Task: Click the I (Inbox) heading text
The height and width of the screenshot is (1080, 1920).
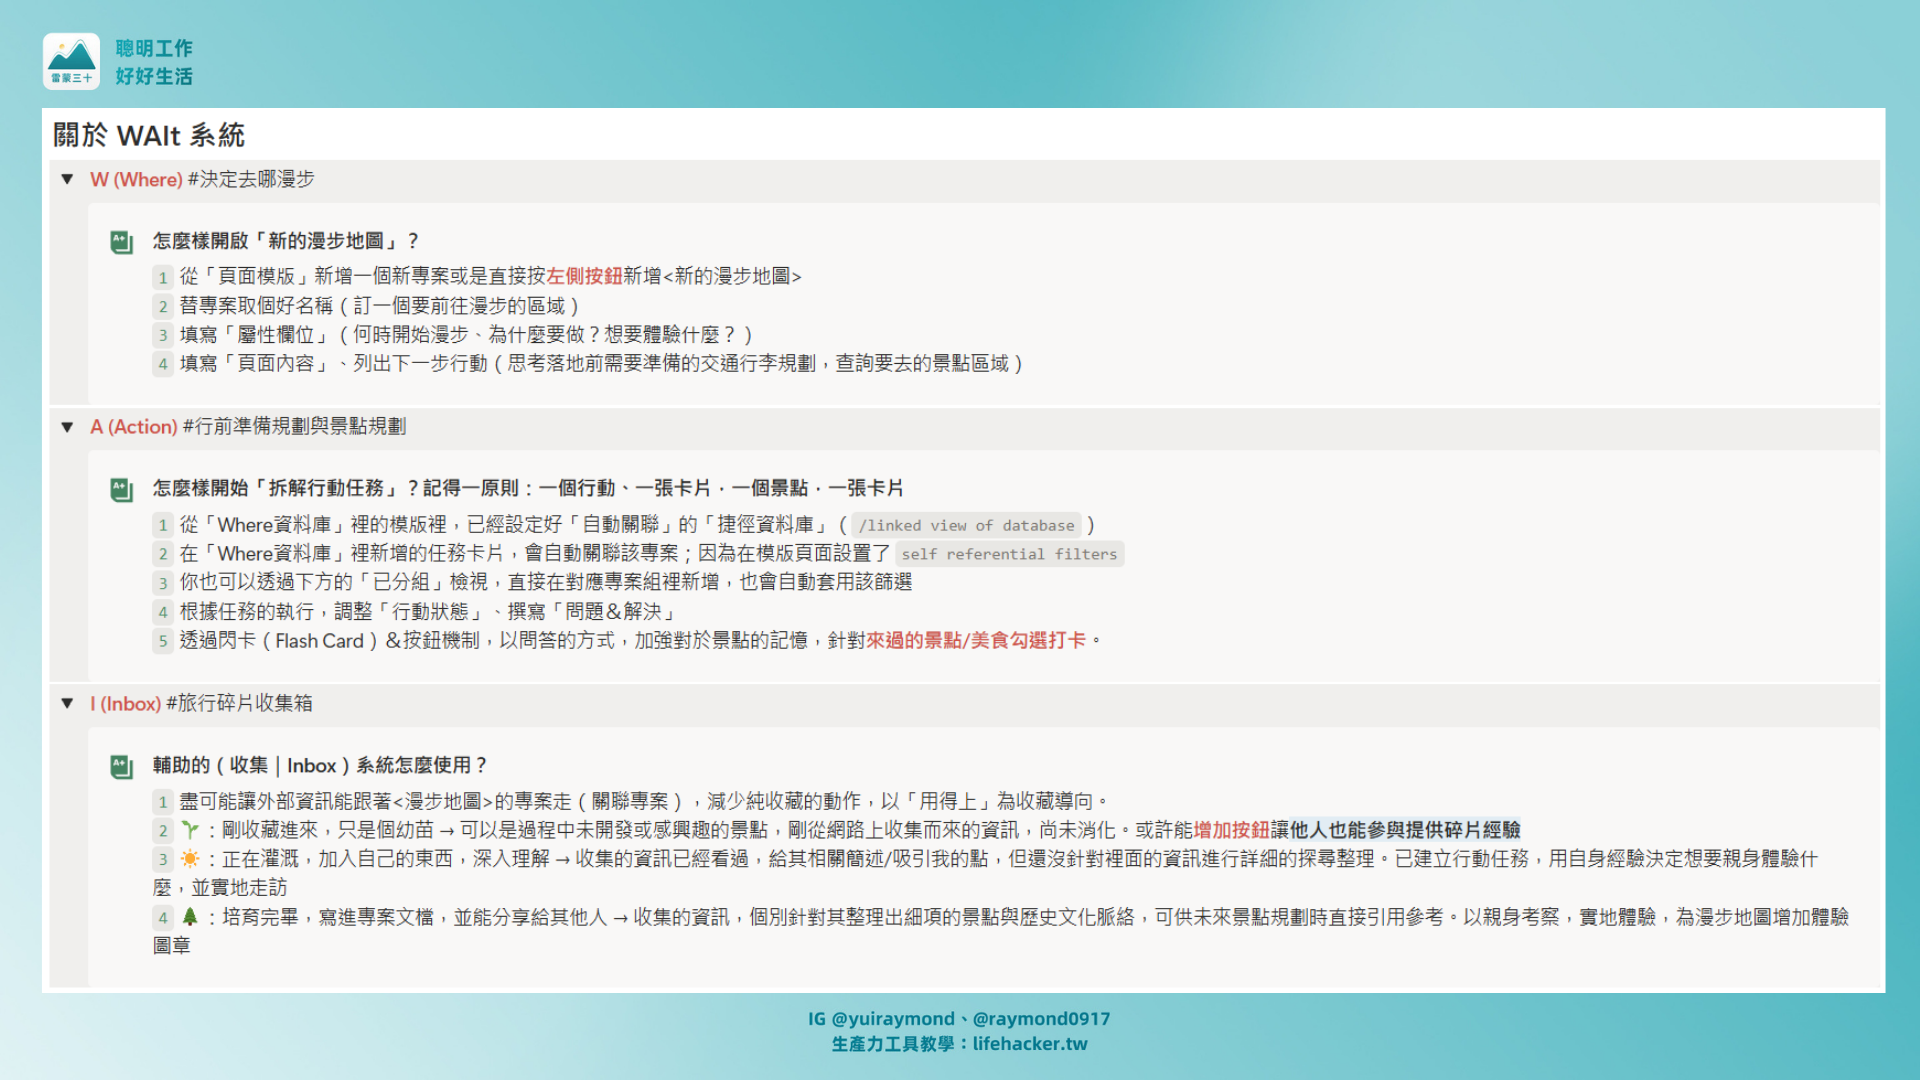Action: [x=126, y=704]
